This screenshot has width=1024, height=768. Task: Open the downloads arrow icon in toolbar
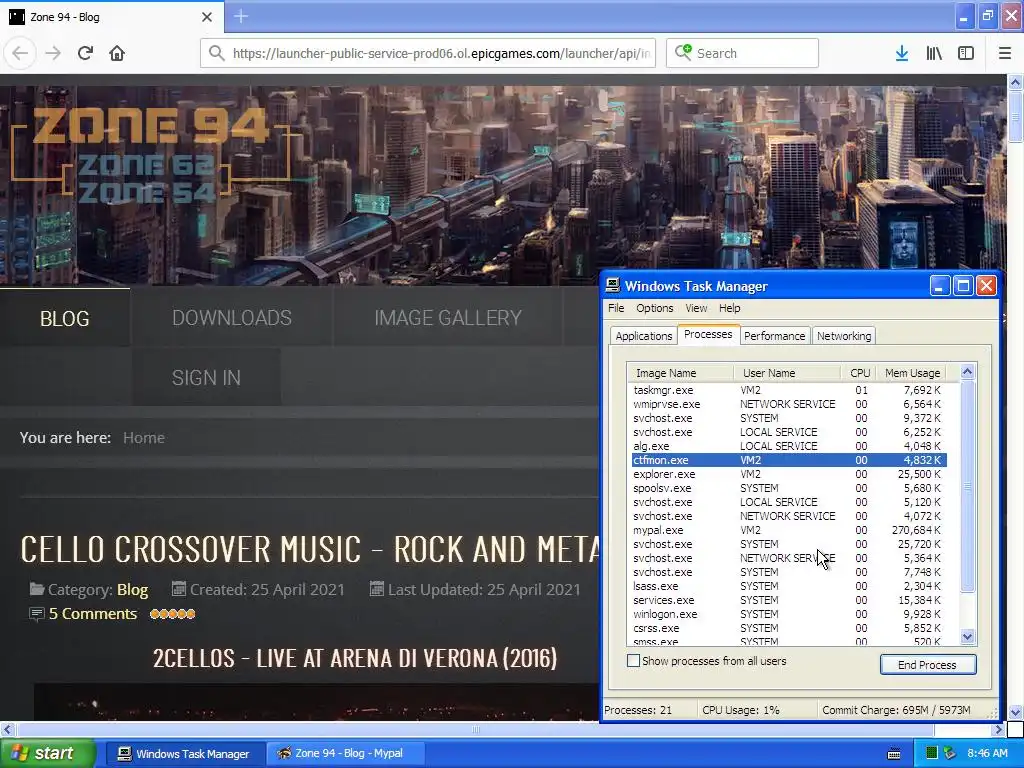click(x=902, y=53)
